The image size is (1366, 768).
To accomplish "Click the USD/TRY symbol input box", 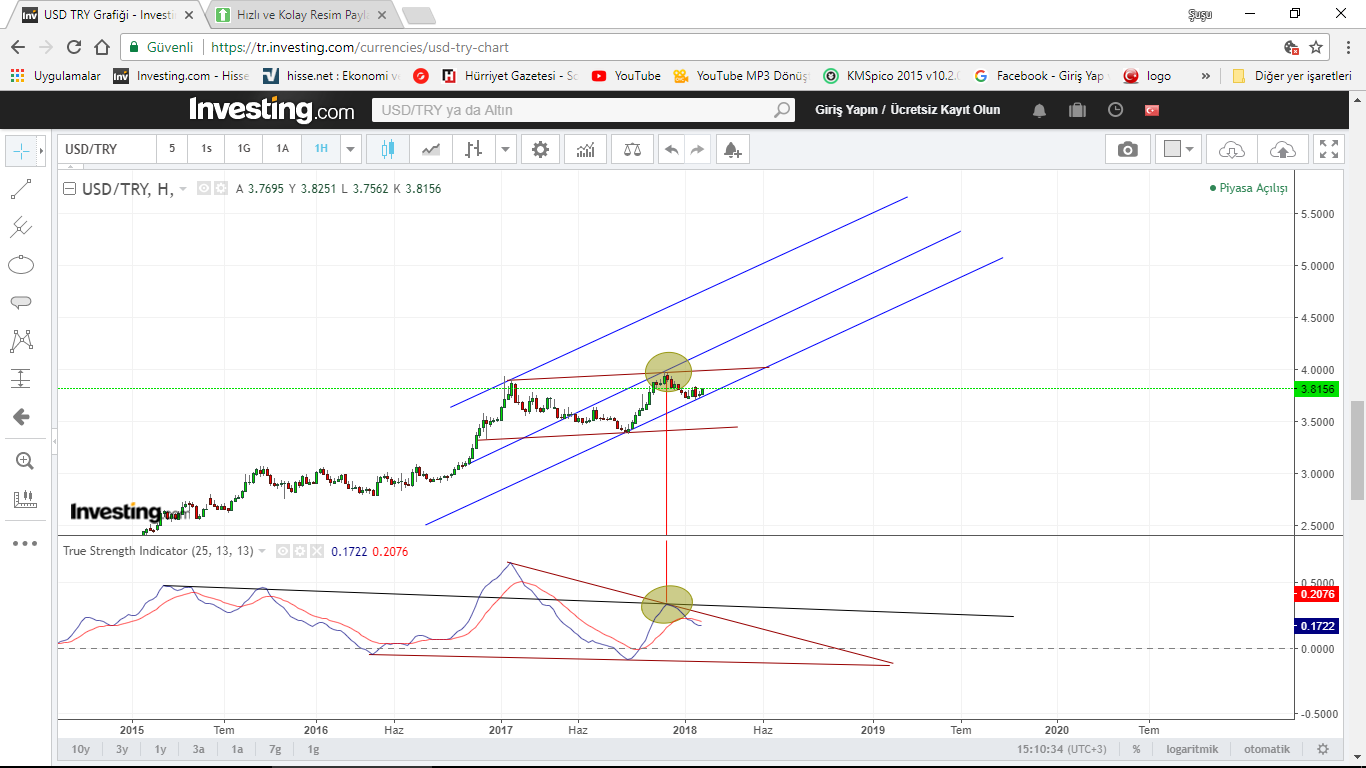I will [106, 149].
